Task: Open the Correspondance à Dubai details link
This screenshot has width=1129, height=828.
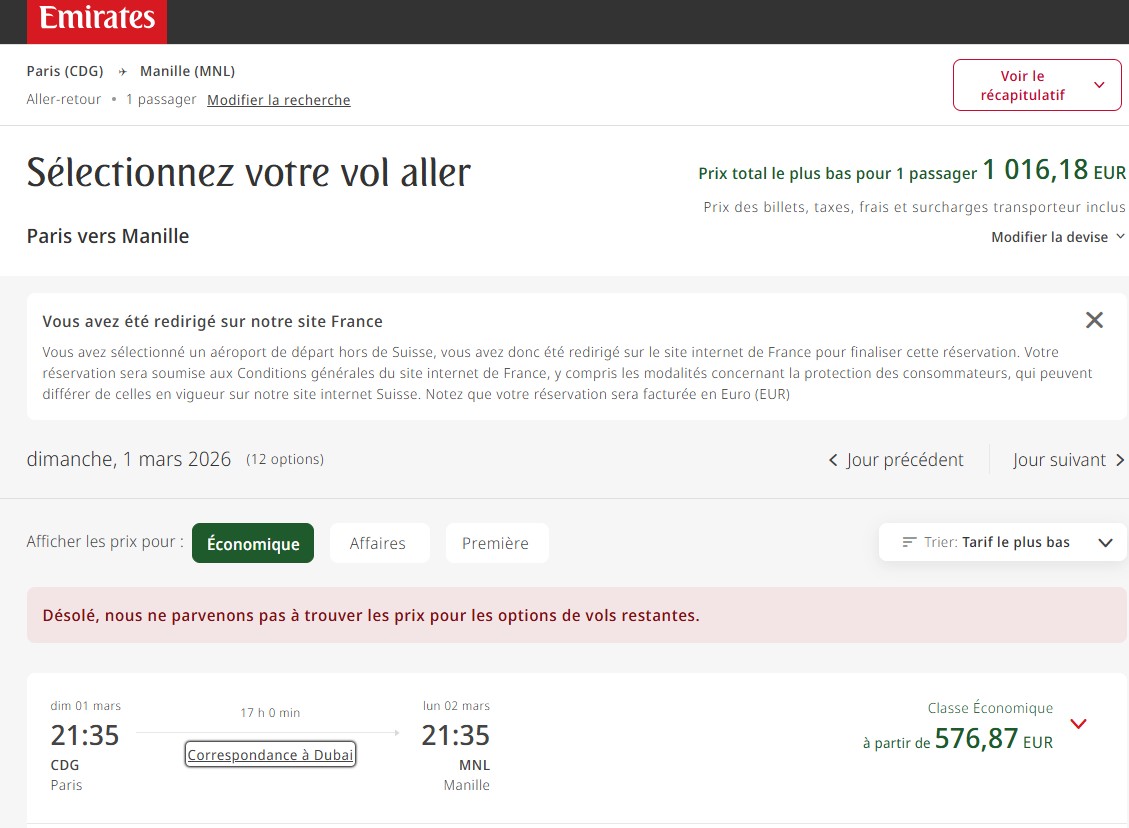Action: click(270, 755)
